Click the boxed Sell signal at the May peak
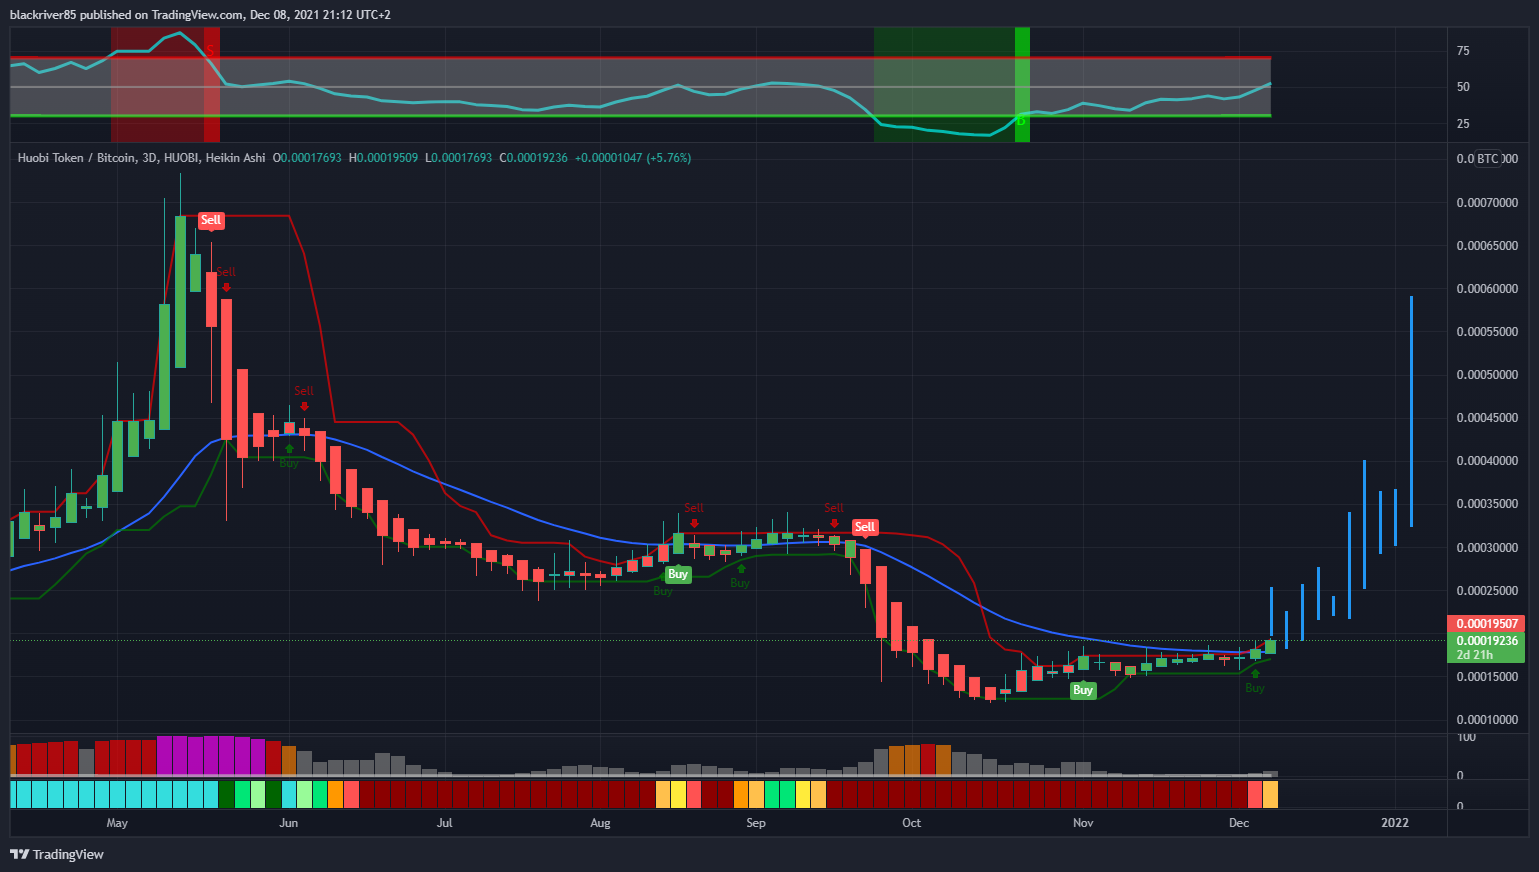 pos(211,220)
